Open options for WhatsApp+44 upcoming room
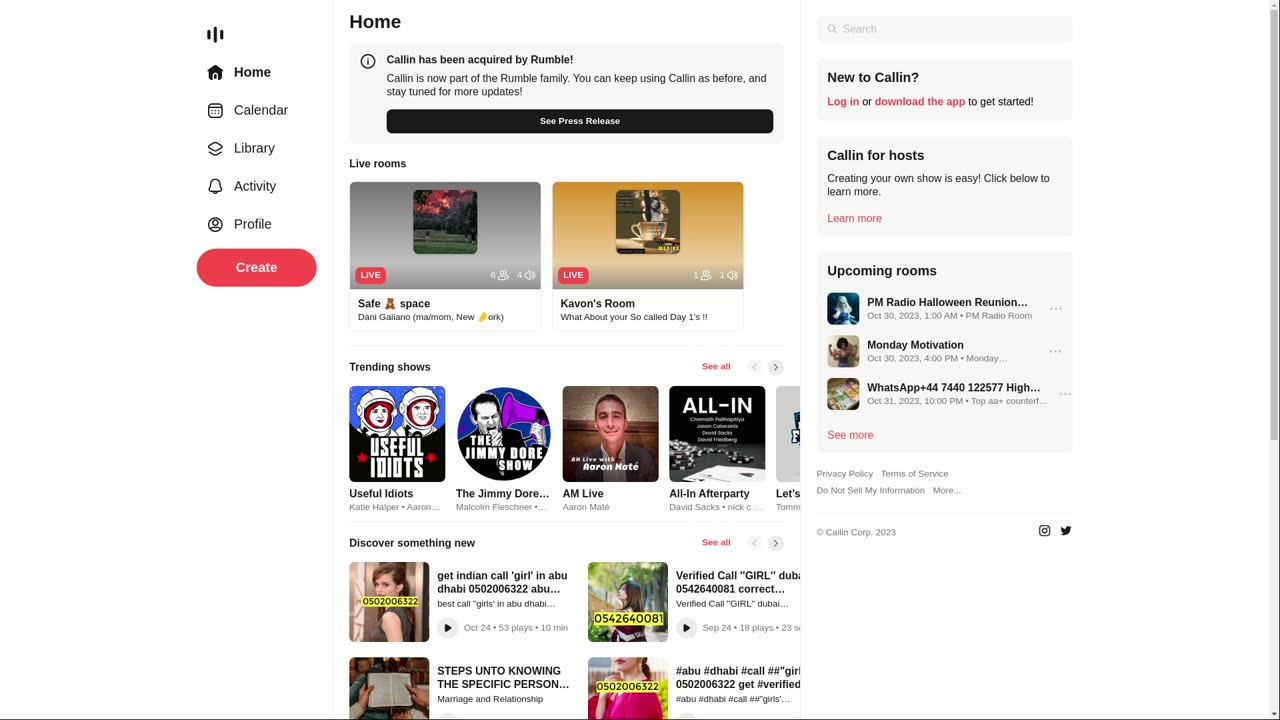Screen dimensions: 1280x720 click(1065, 394)
